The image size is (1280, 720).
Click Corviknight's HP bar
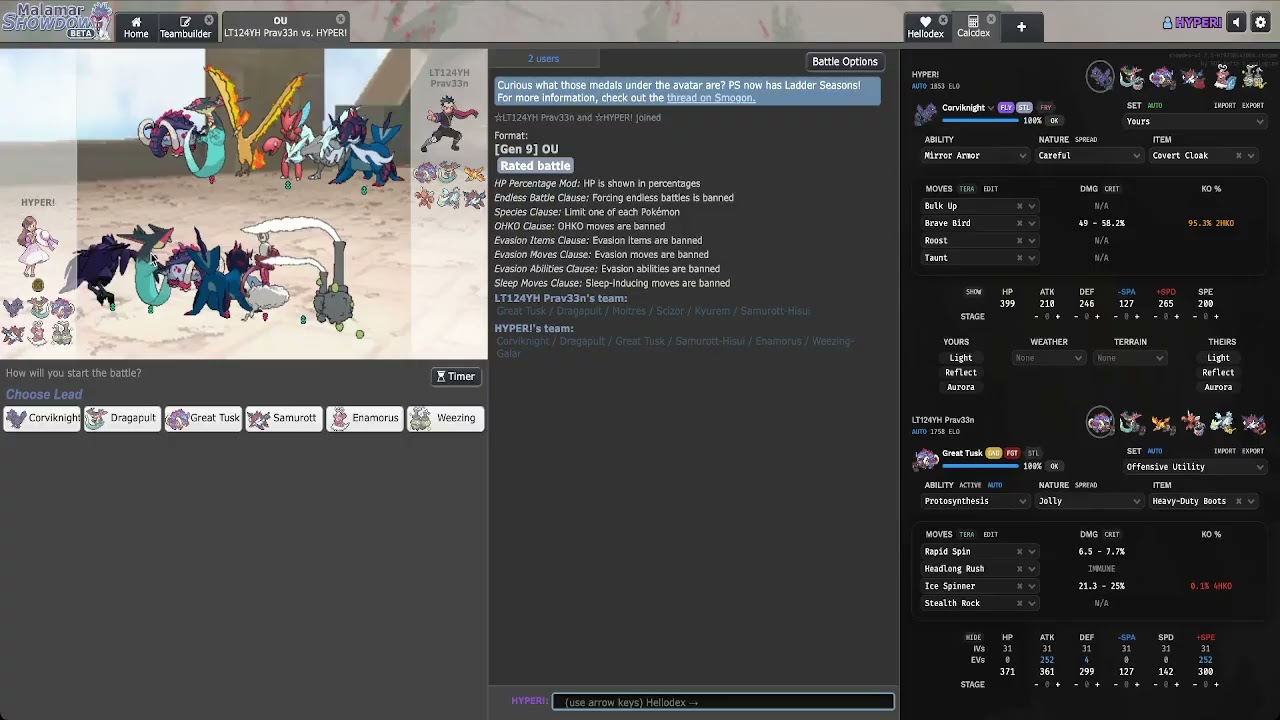click(980, 120)
